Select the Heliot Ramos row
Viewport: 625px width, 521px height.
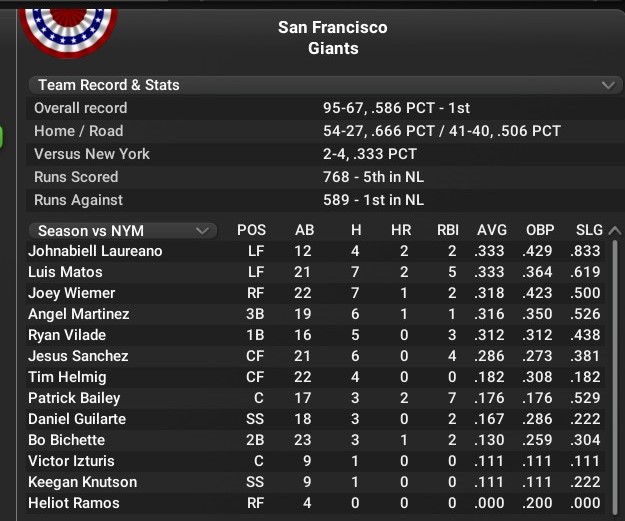pyautogui.click(x=315, y=503)
